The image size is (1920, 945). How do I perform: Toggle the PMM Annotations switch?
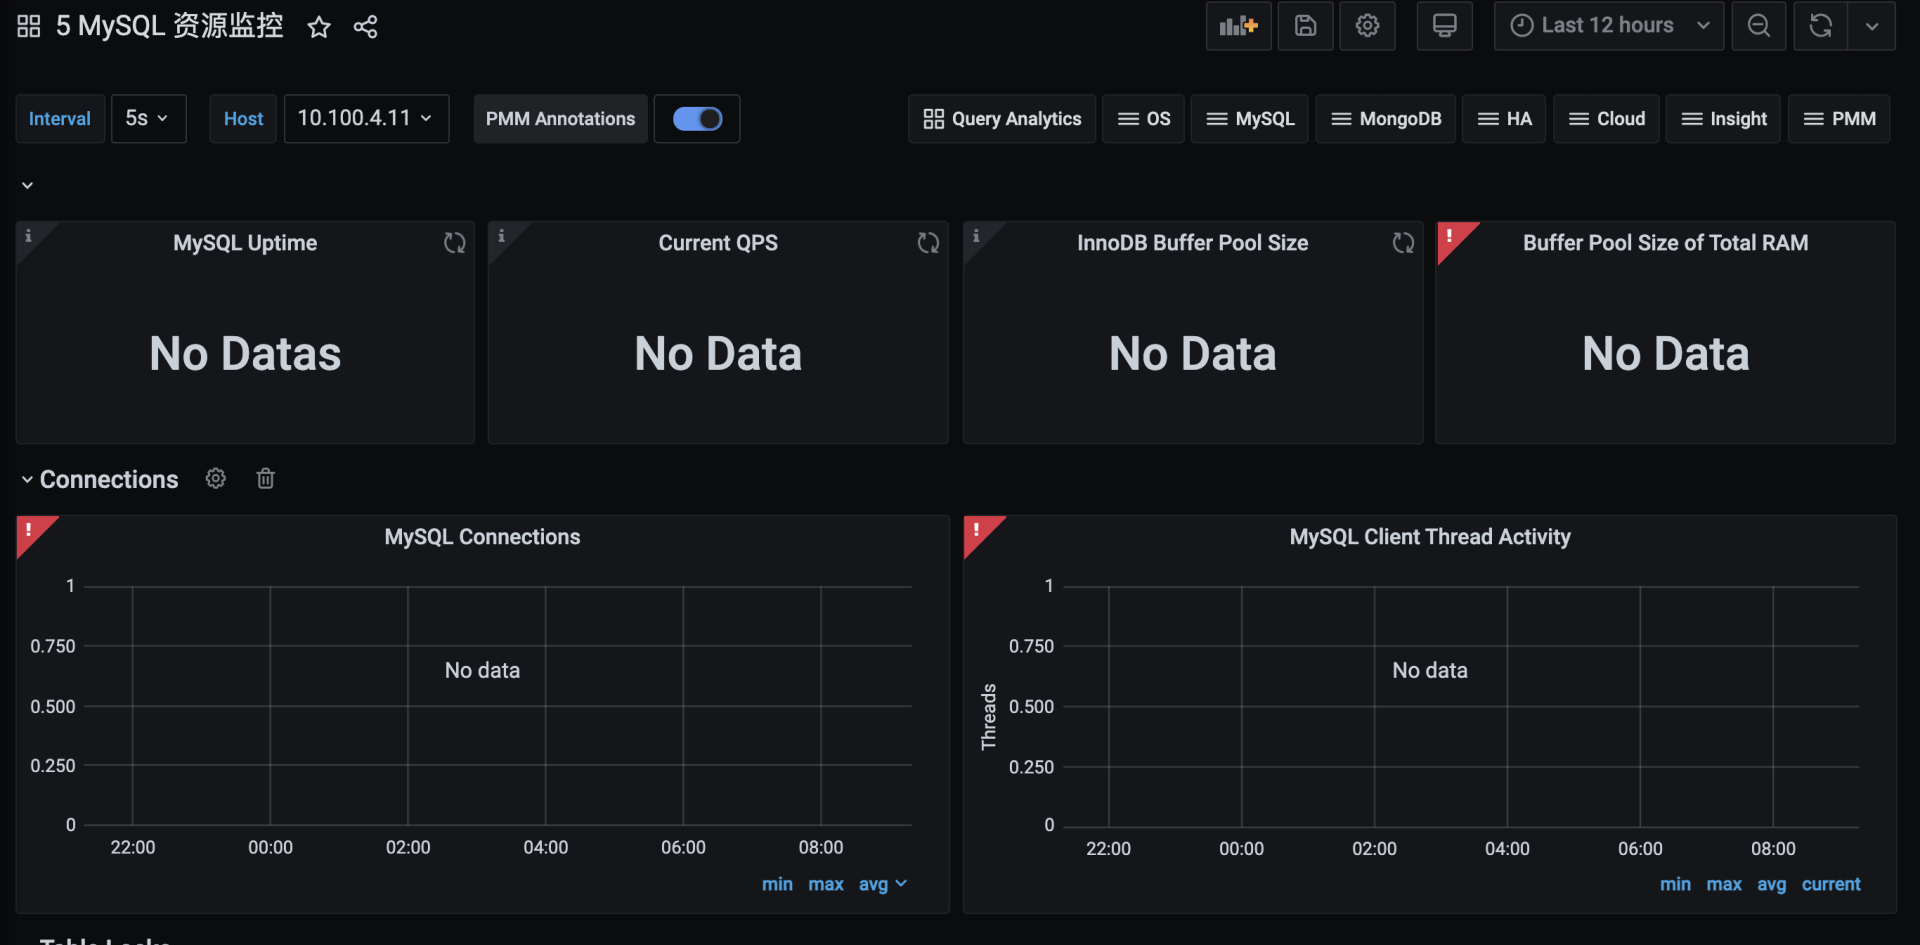(697, 119)
